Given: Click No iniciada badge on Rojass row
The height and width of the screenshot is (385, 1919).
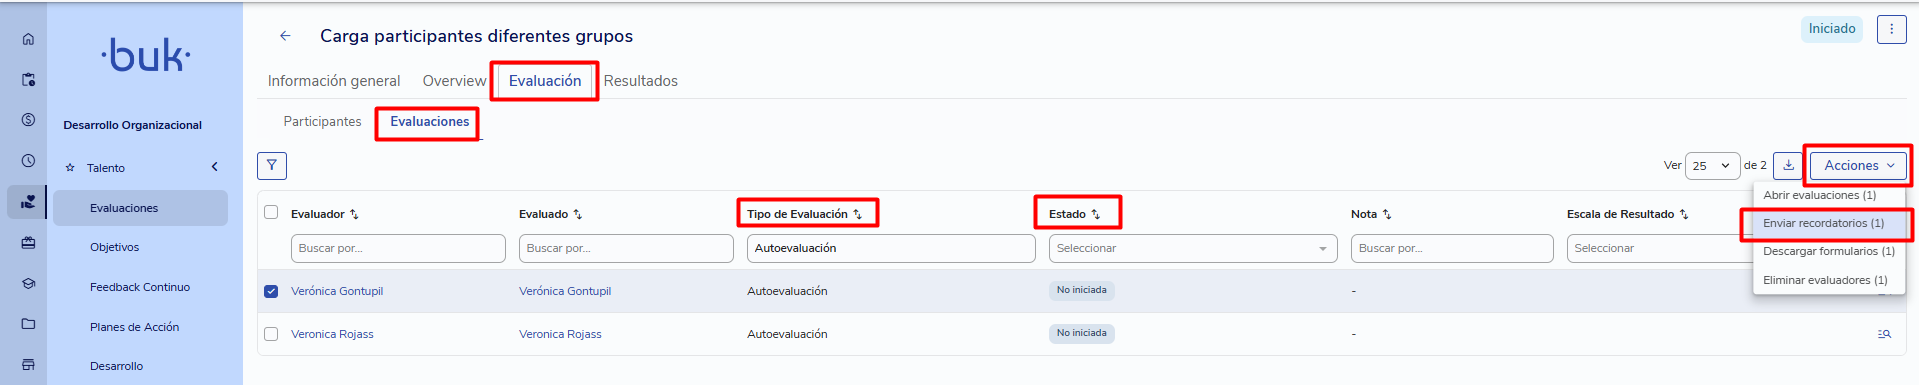Looking at the screenshot, I should click(1081, 333).
